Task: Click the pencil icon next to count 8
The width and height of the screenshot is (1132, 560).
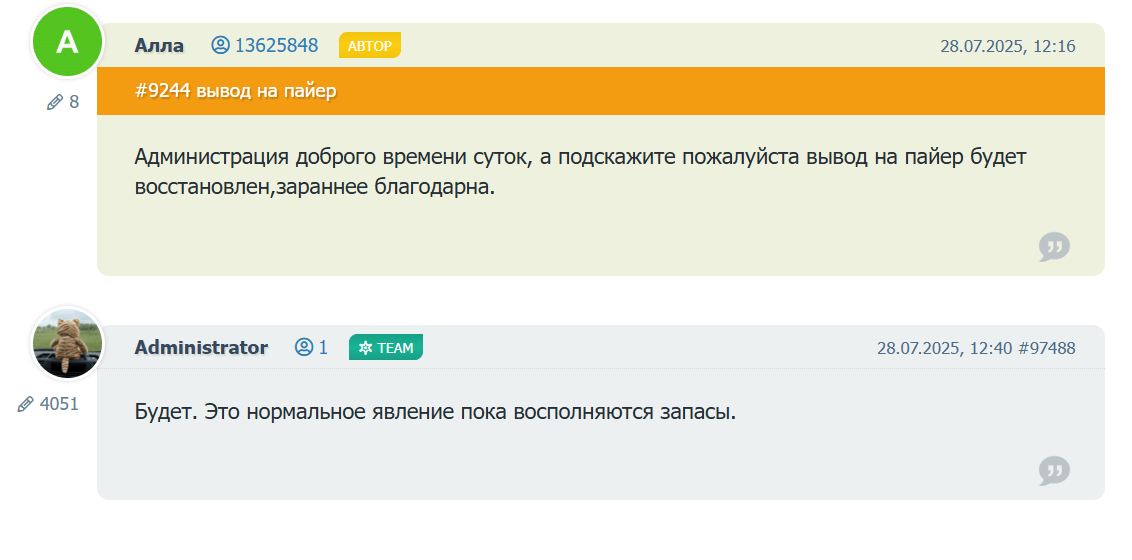Action: tap(55, 102)
